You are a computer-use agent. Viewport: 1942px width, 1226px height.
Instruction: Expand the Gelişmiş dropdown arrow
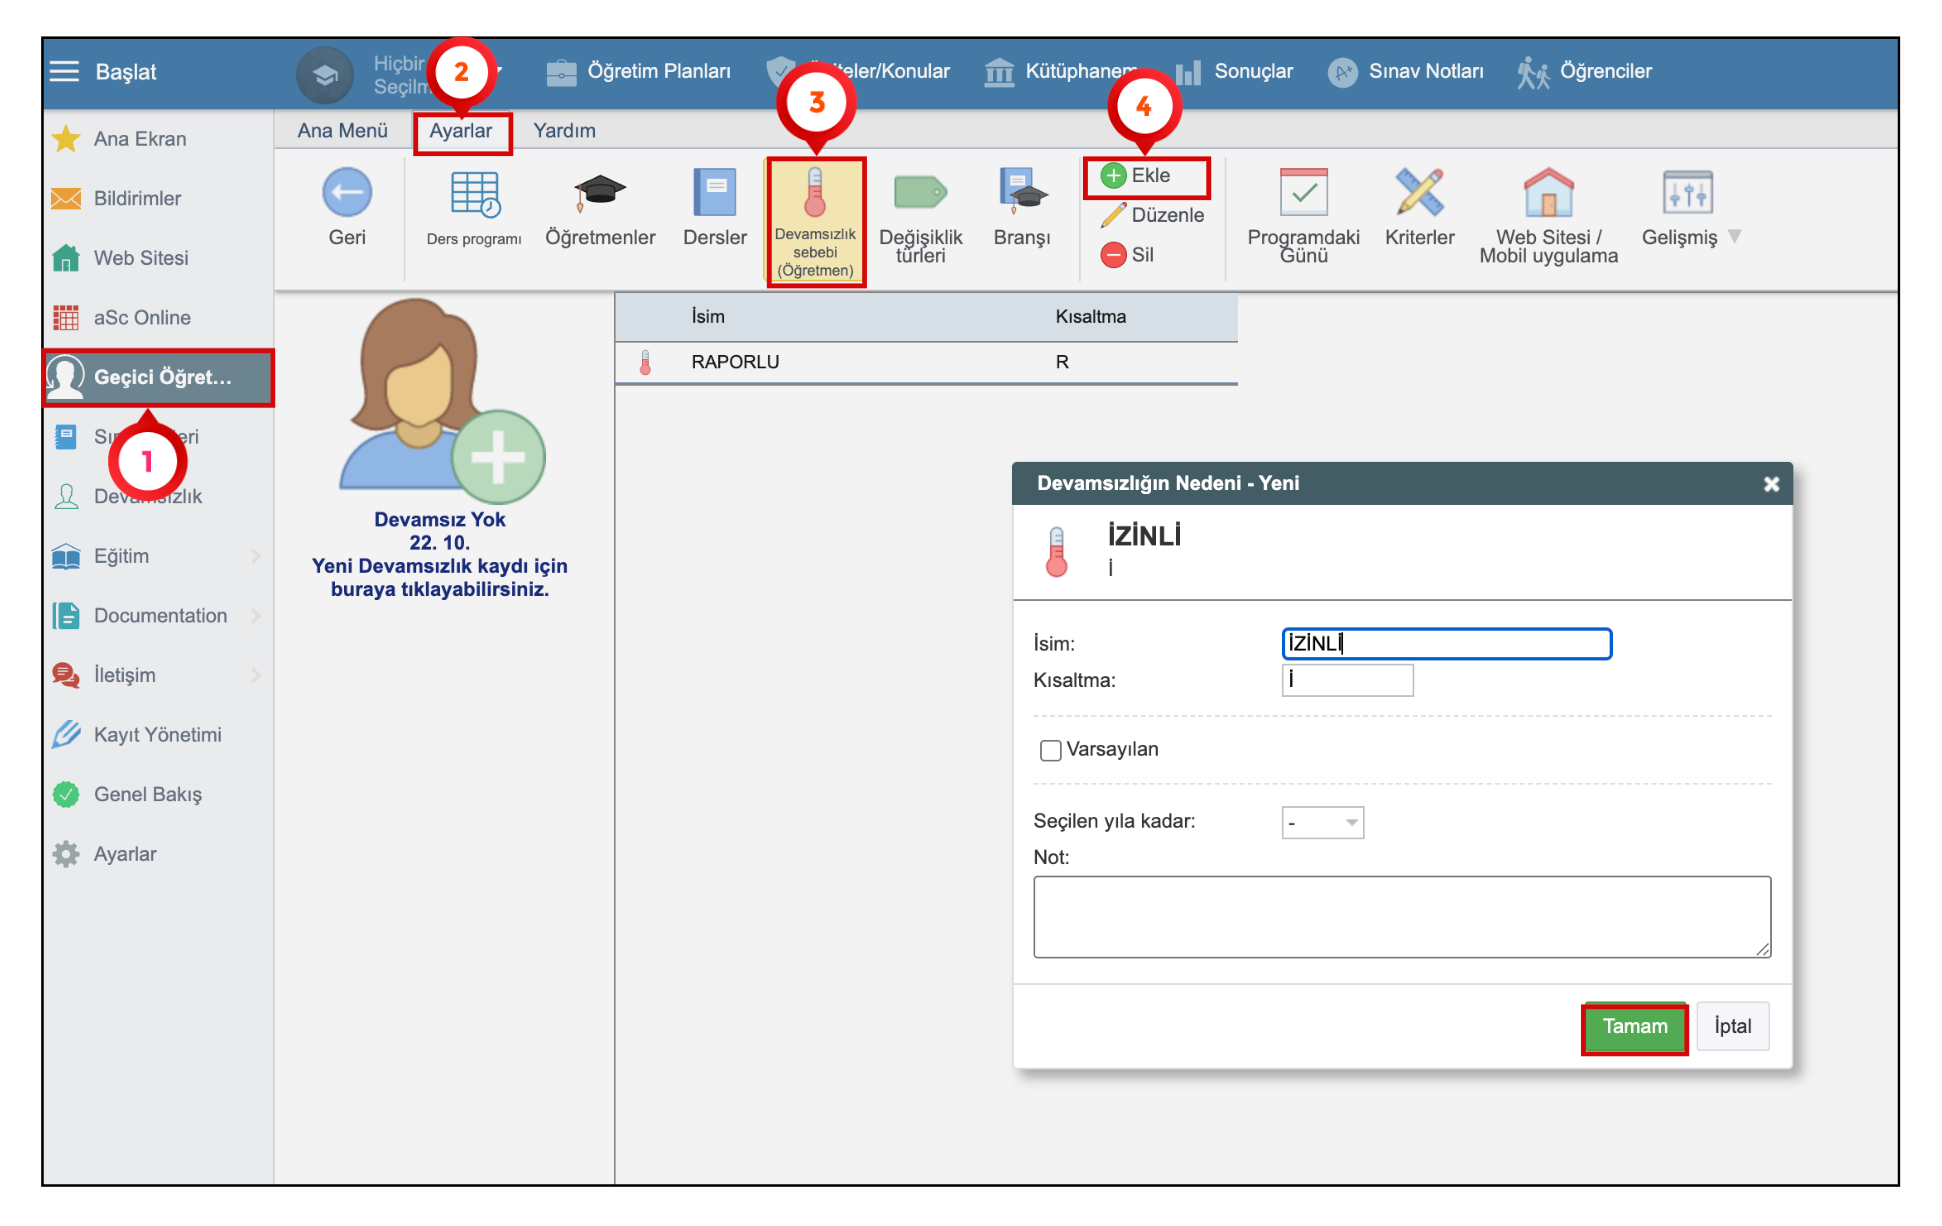pyautogui.click(x=1735, y=237)
